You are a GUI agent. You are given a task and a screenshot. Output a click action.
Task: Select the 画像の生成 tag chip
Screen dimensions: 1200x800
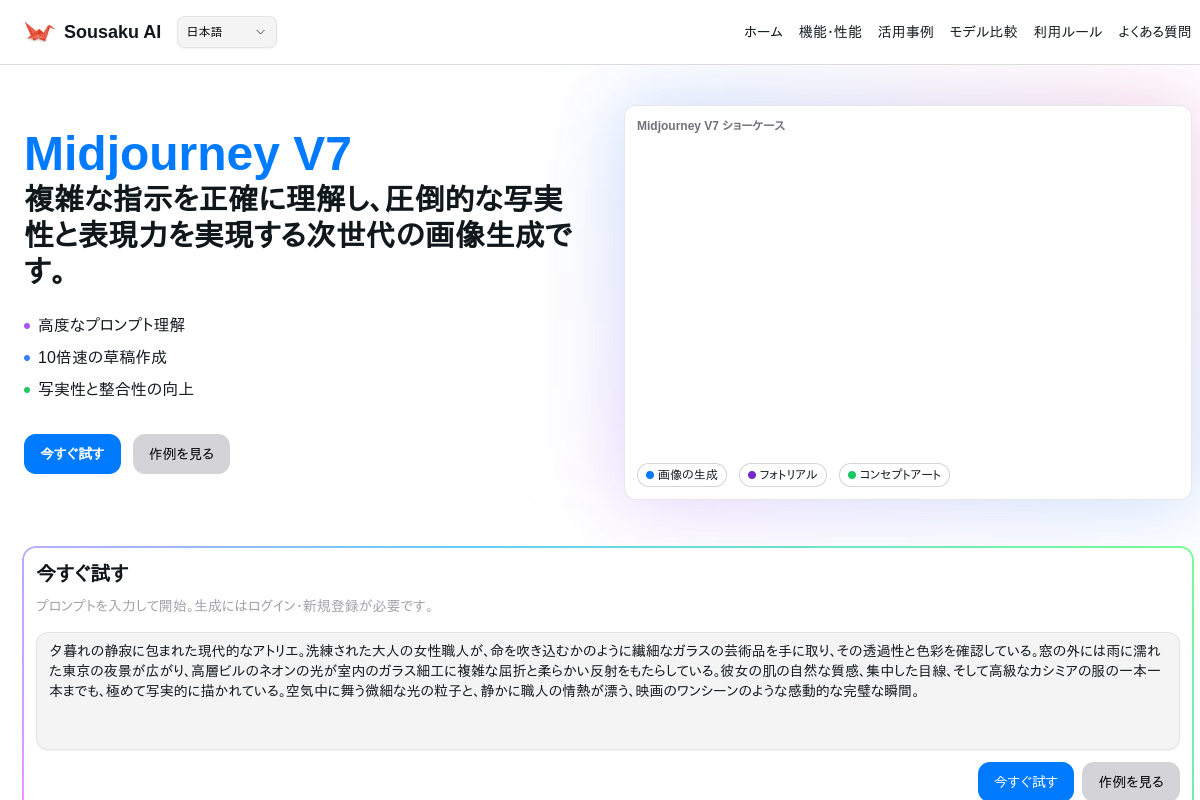pos(682,475)
